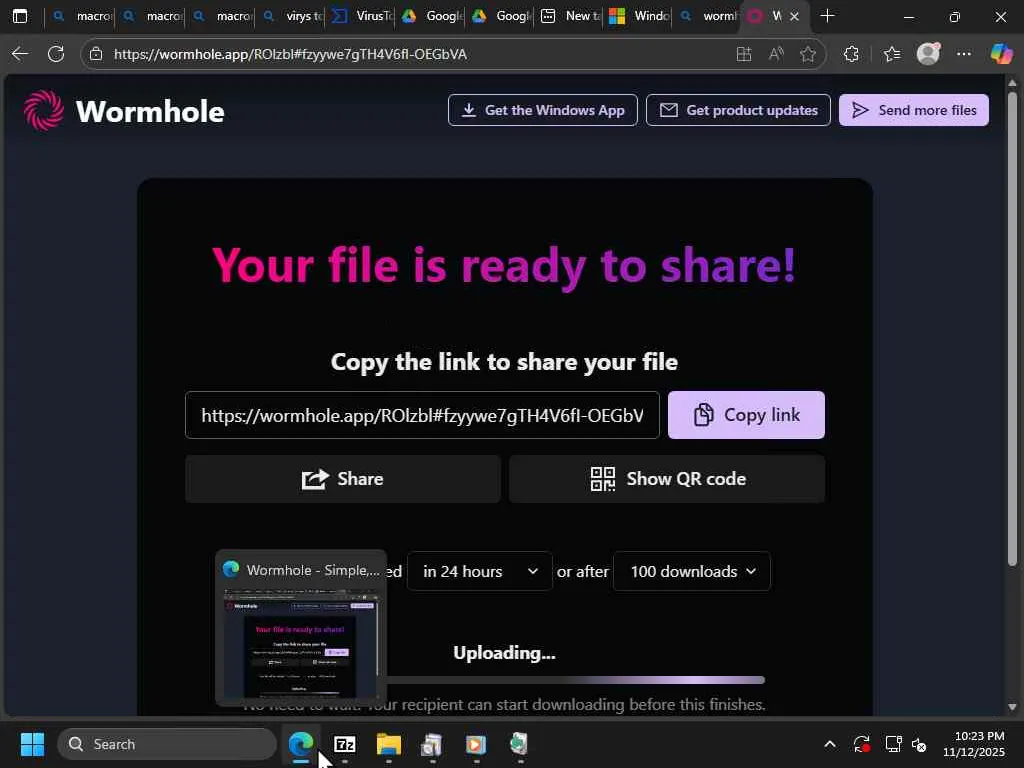This screenshot has width=1024, height=768.
Task: Open the browser profile avatar
Action: click(x=928, y=54)
